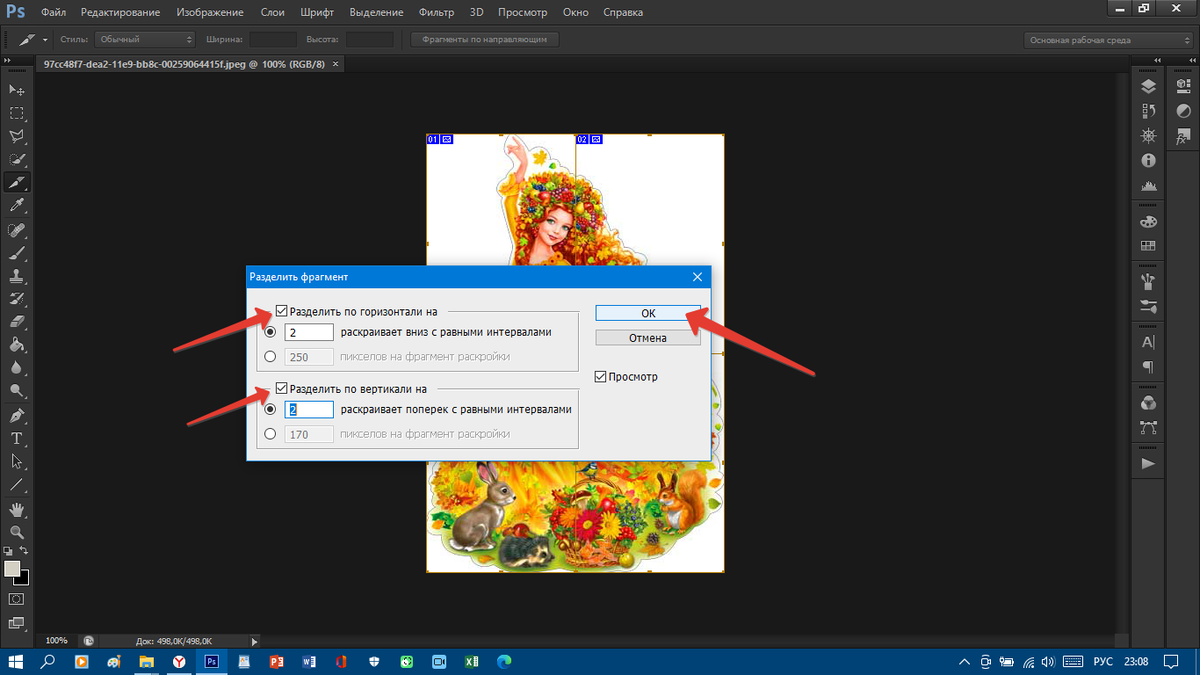Viewport: 1200px width, 675px height.
Task: Select the Clone Stamp tool
Action: pyautogui.click(x=17, y=275)
